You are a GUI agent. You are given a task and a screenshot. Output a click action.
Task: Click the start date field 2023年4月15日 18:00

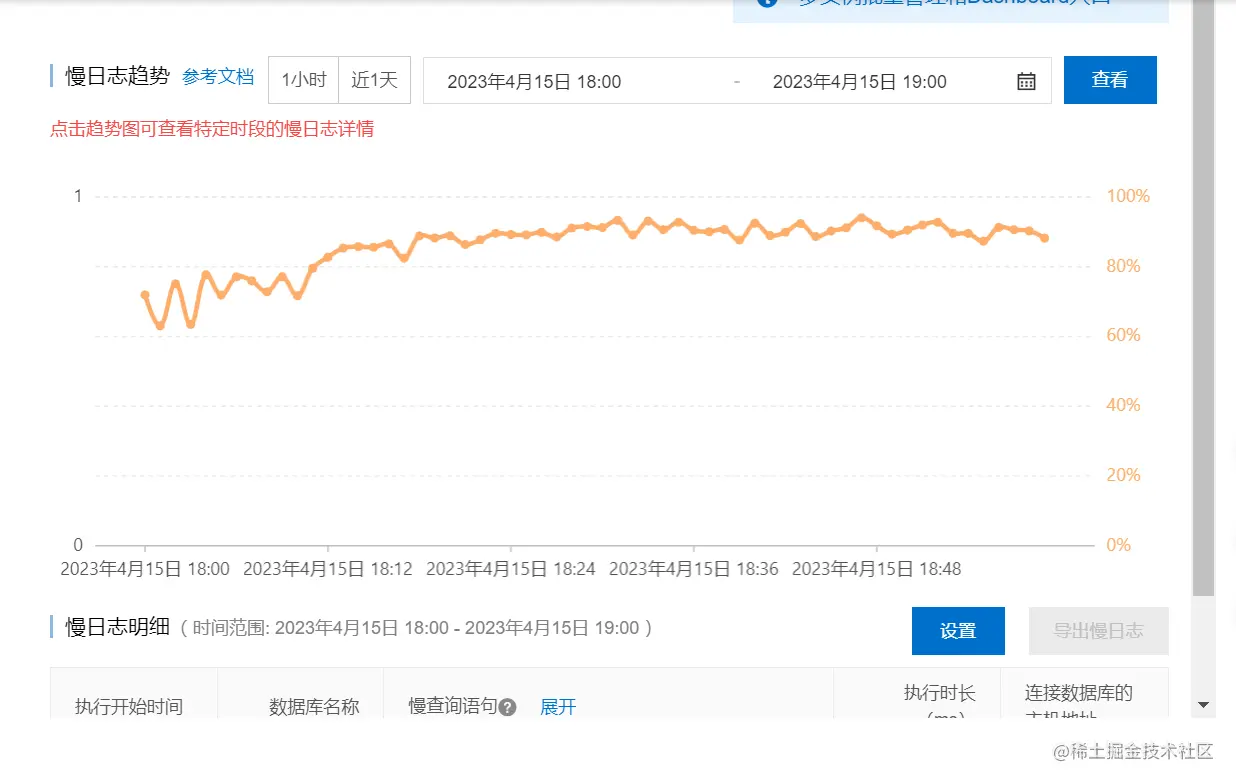(534, 82)
